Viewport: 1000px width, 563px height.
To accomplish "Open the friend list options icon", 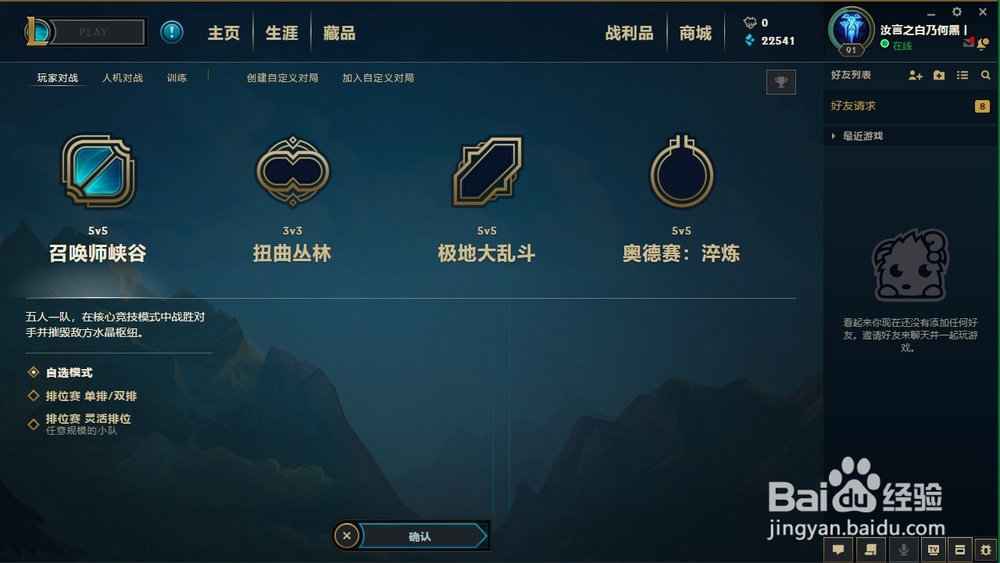I will pos(962,75).
